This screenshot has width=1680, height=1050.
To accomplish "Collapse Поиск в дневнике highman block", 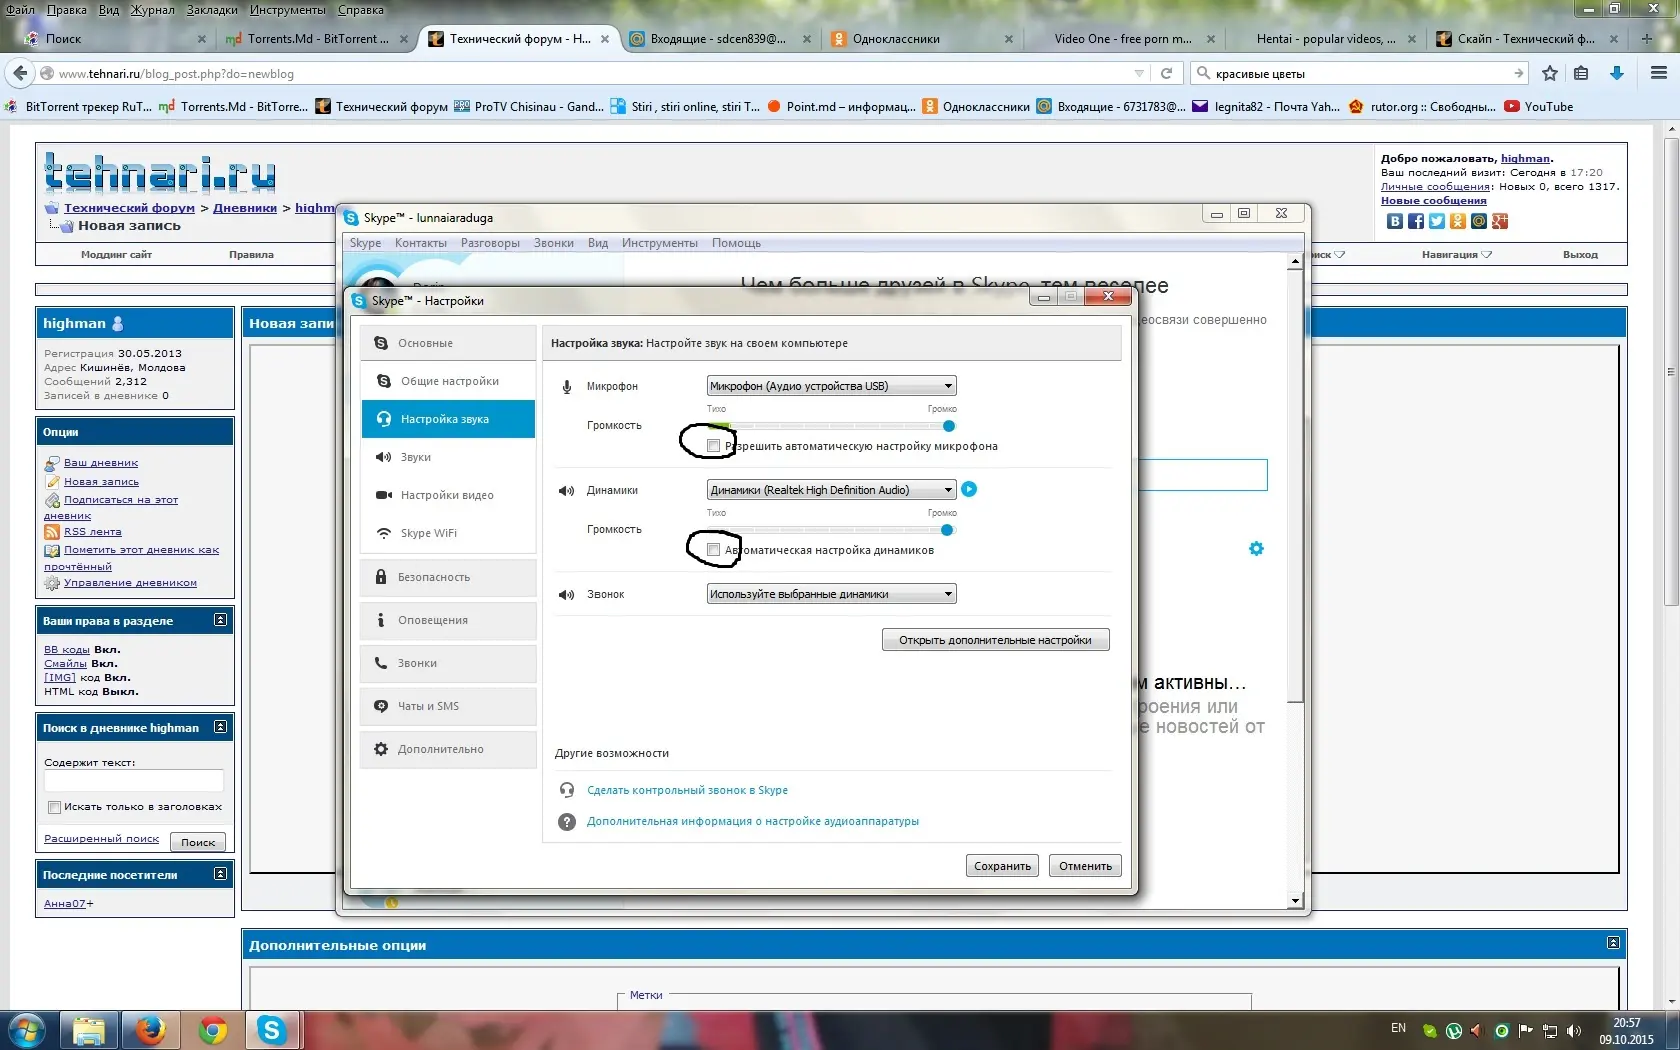I will click(x=220, y=727).
